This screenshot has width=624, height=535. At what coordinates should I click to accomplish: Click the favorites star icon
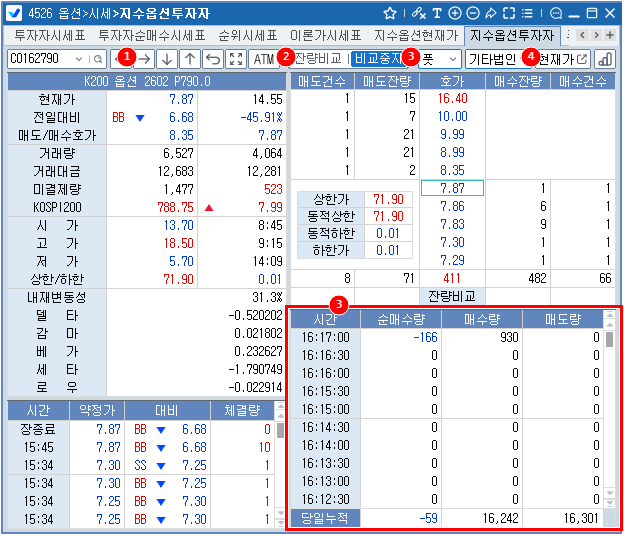click(390, 13)
